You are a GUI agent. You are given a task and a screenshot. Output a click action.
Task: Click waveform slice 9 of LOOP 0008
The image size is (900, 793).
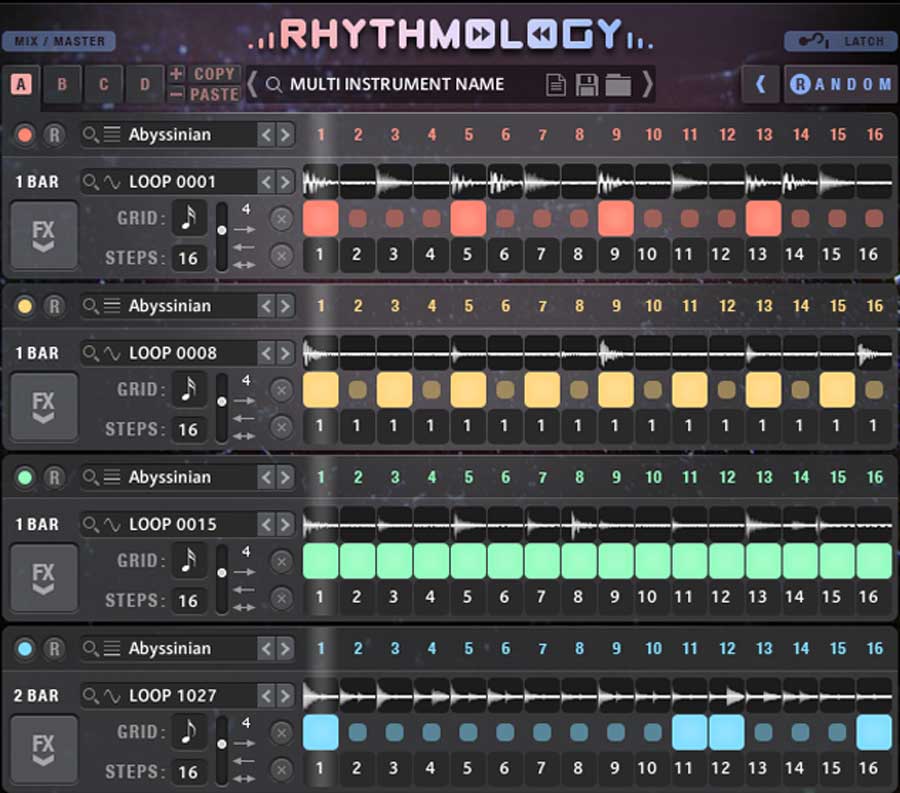pyautogui.click(x=615, y=353)
